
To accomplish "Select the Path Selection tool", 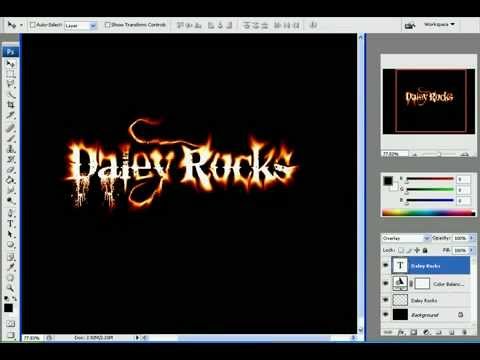I will pos(11,234).
